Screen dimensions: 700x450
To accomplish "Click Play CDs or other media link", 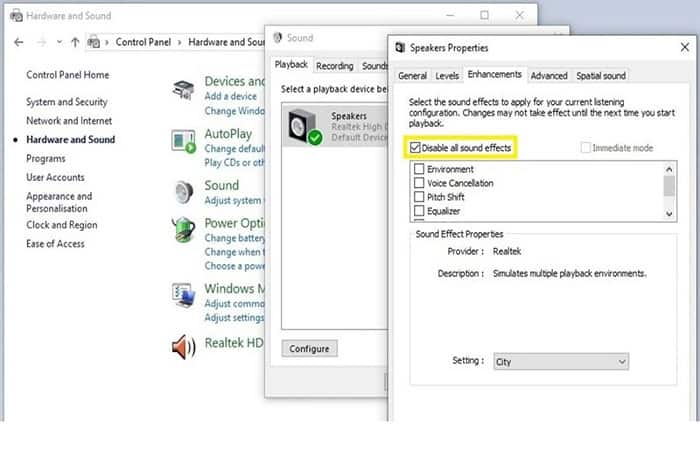I will (234, 163).
